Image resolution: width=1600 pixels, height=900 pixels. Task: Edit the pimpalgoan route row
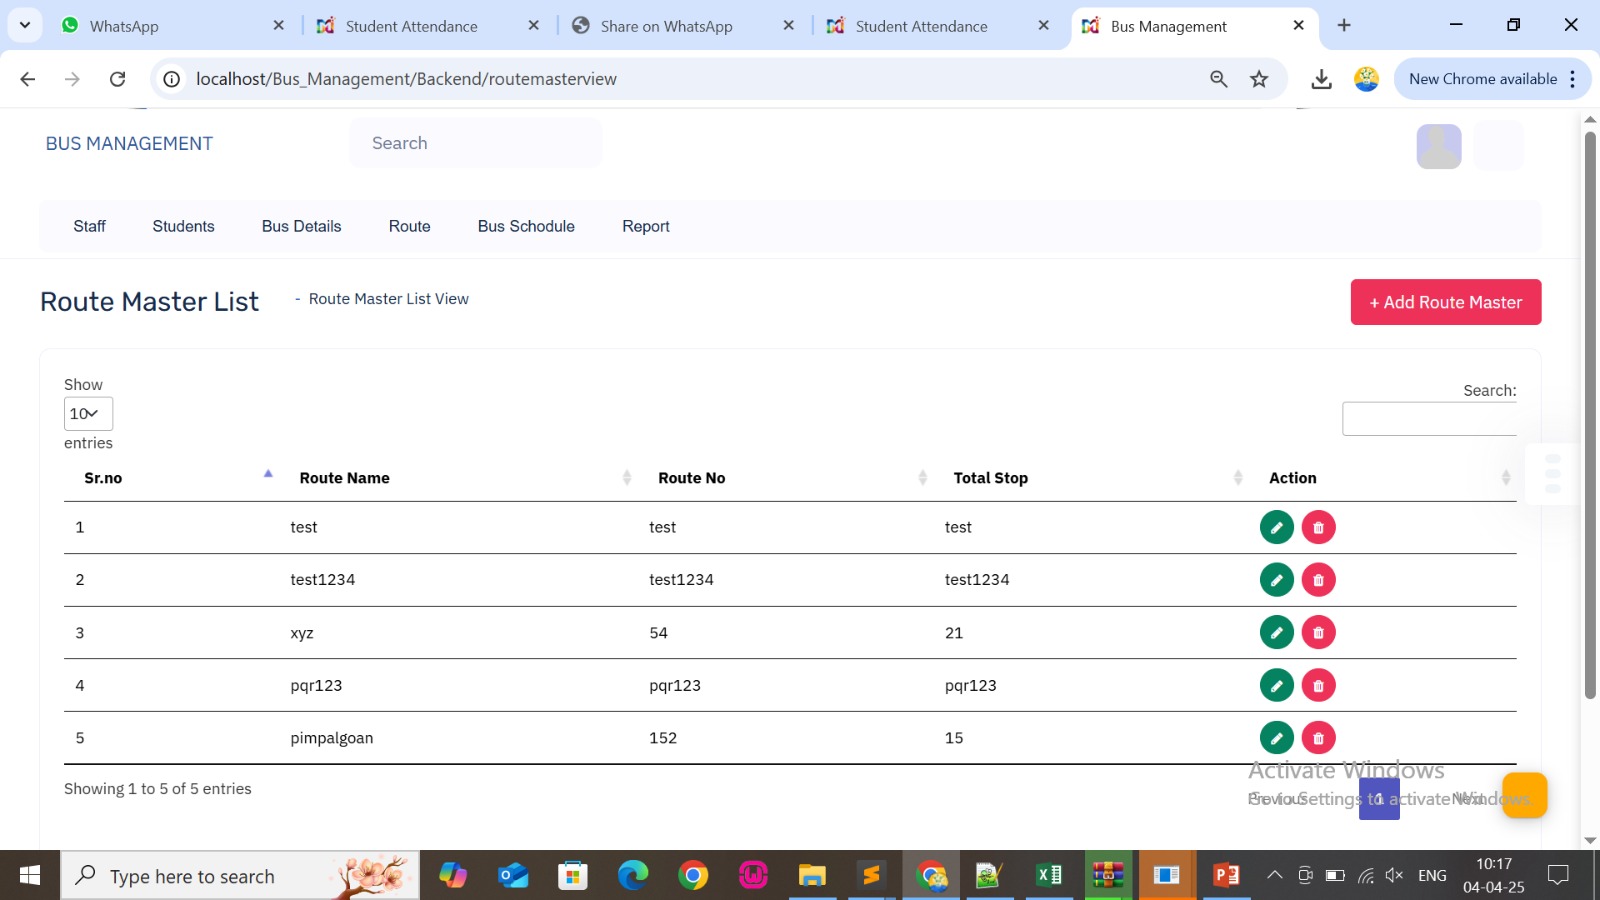(x=1276, y=738)
